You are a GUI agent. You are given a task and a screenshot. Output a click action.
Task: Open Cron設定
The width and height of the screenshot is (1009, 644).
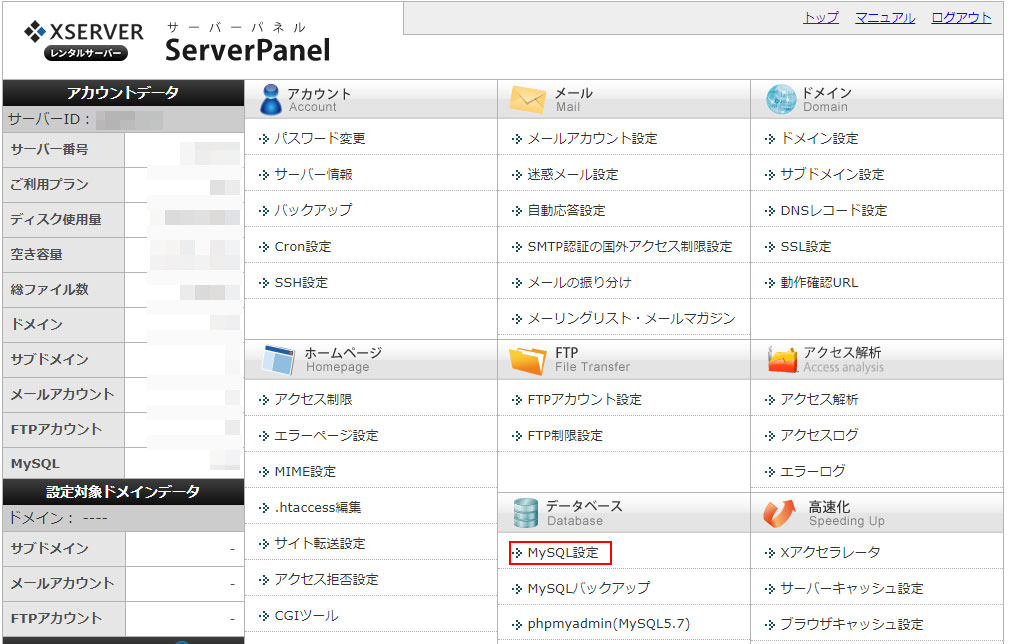click(302, 246)
